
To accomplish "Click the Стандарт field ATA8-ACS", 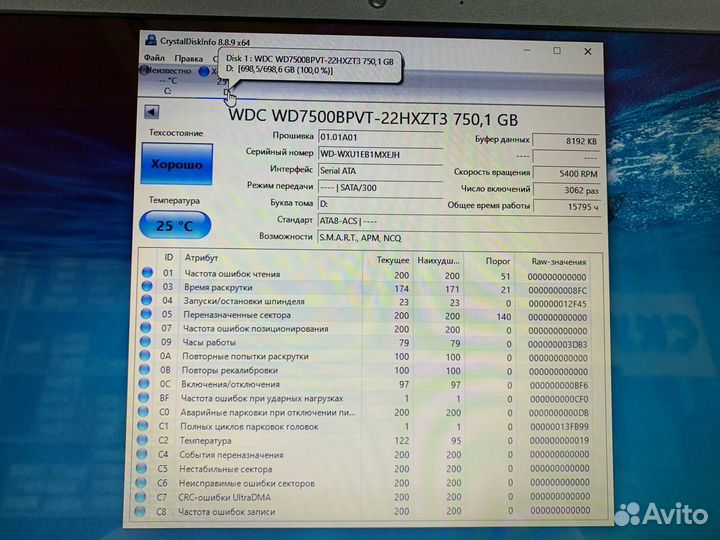I will pyautogui.click(x=459, y=221).
